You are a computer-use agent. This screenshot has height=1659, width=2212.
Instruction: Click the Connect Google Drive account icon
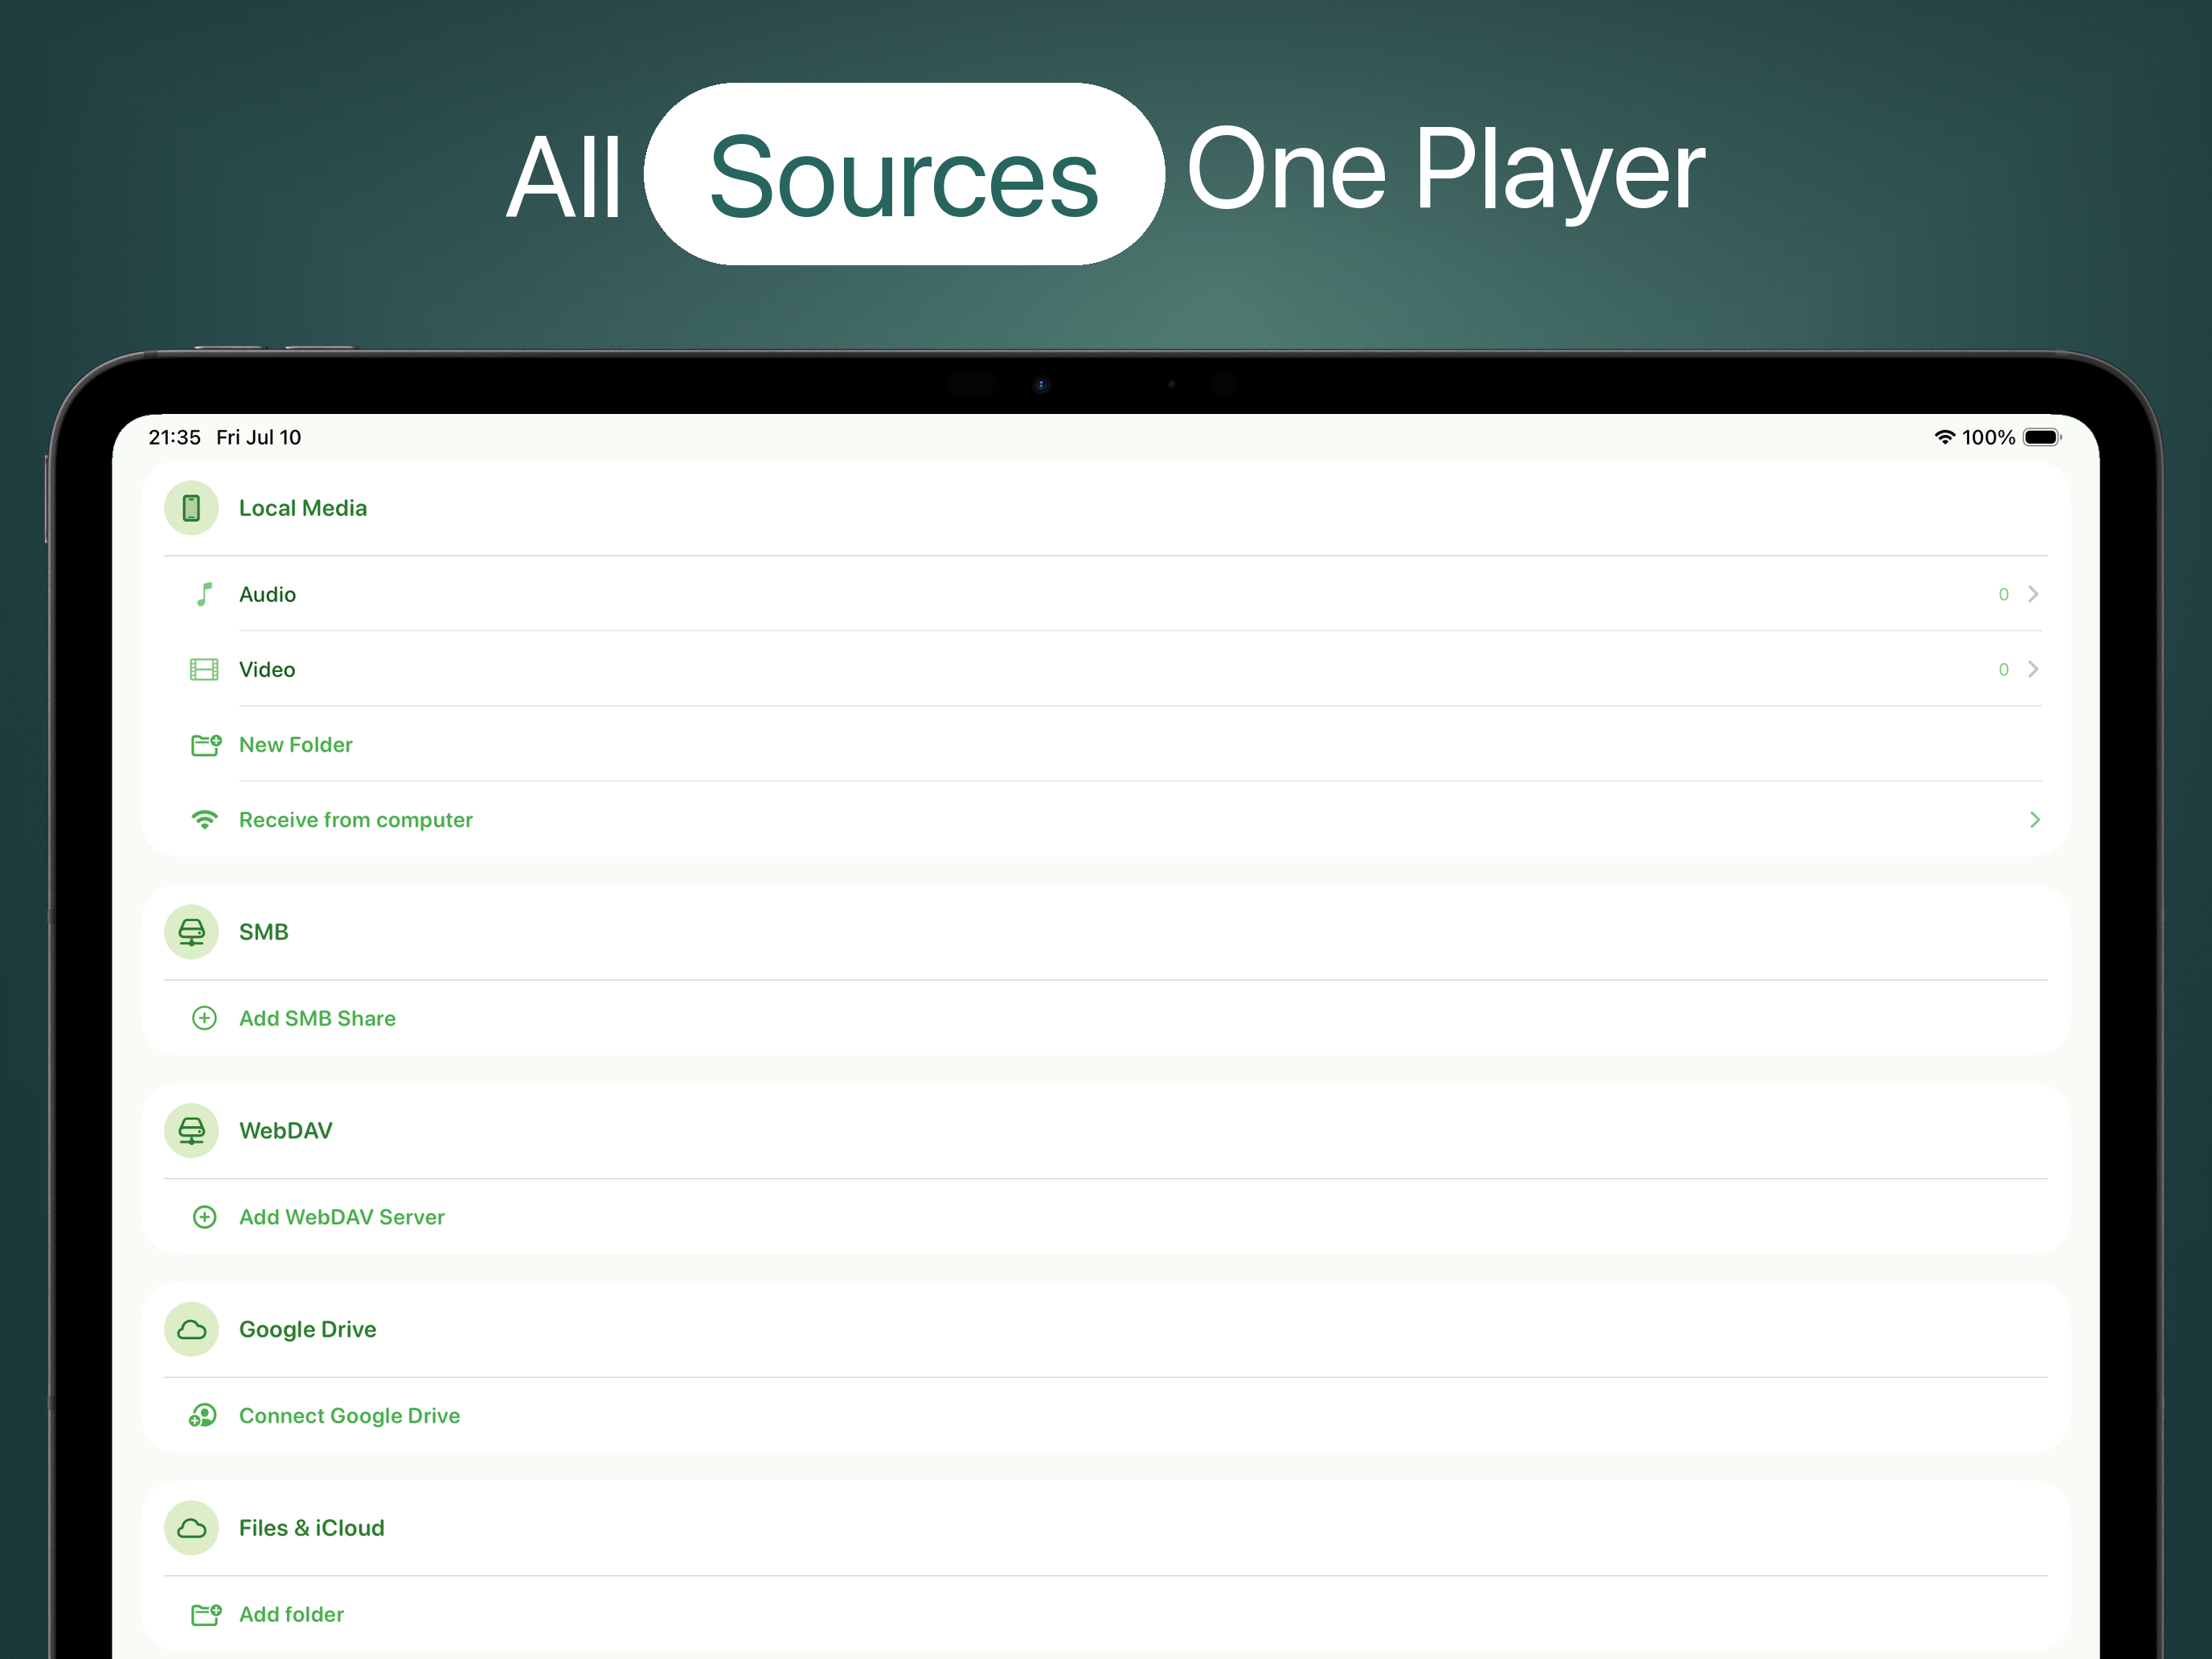[x=203, y=1416]
